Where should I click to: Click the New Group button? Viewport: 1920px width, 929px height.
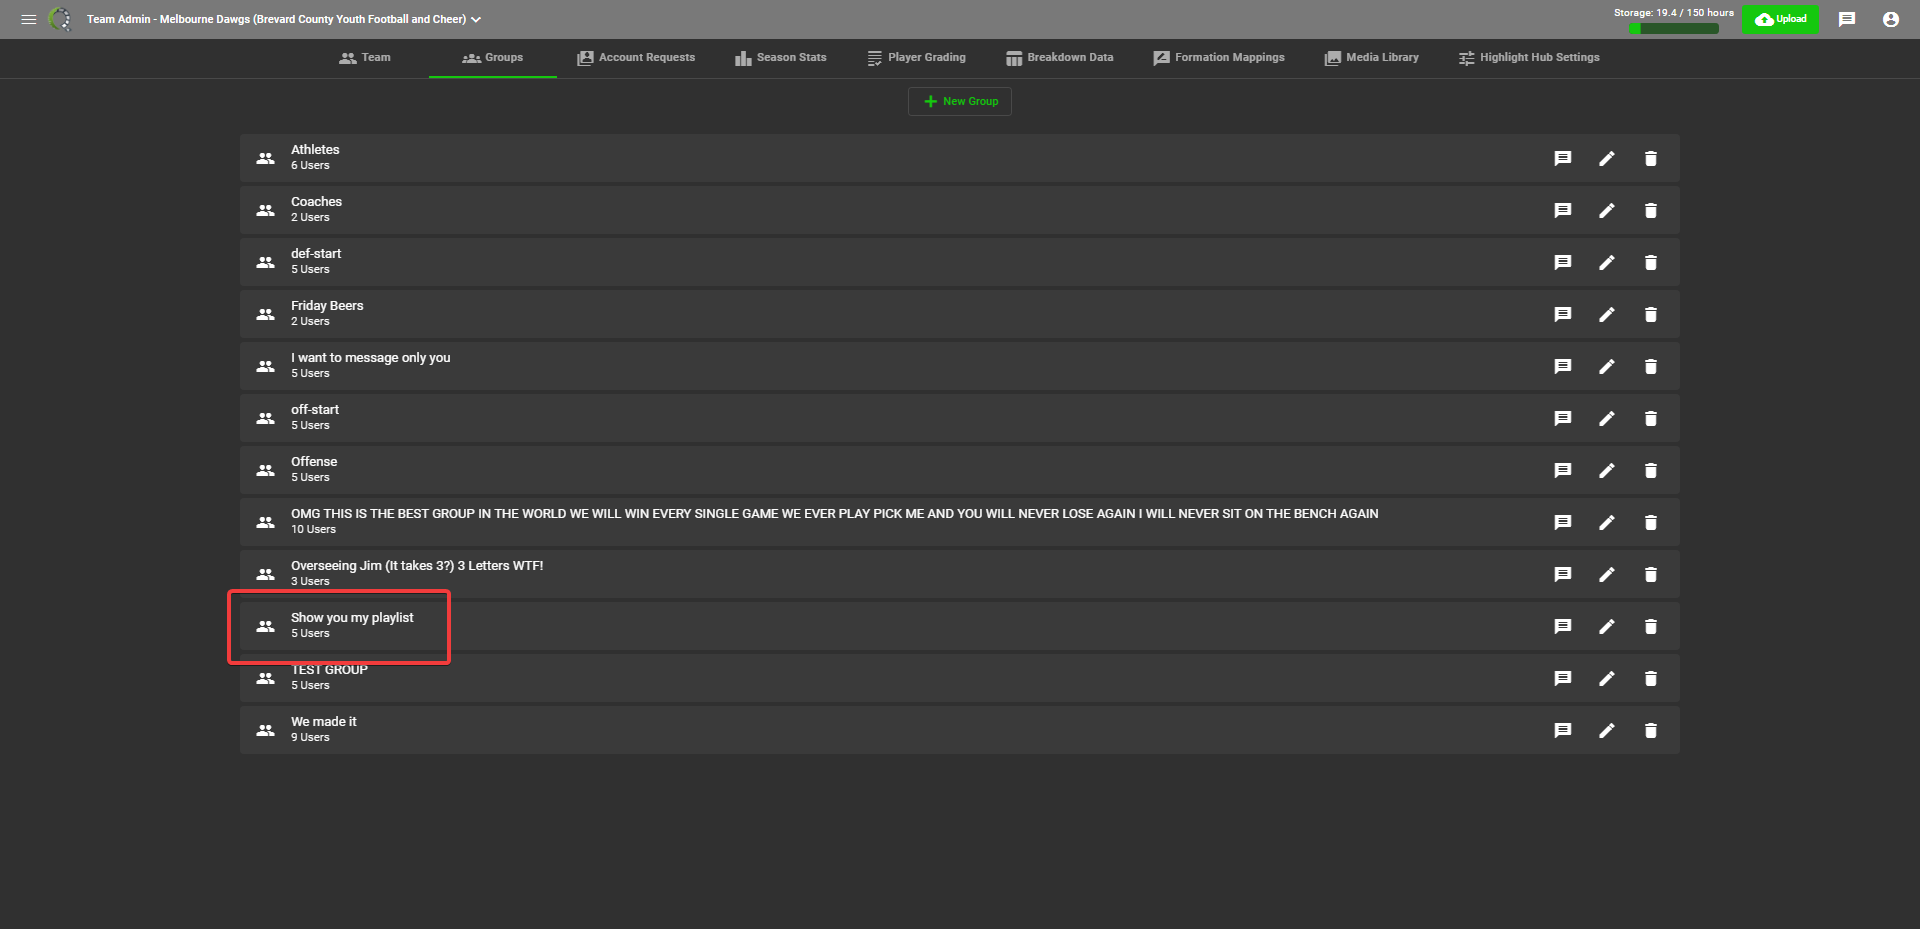[960, 101]
